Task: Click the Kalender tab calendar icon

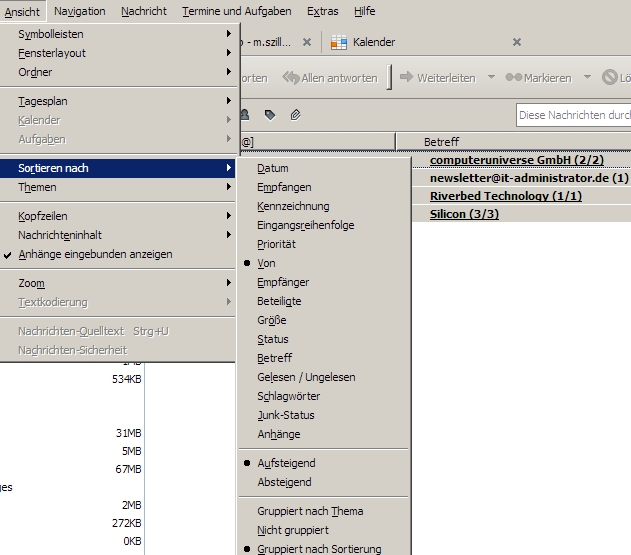Action: pos(339,42)
